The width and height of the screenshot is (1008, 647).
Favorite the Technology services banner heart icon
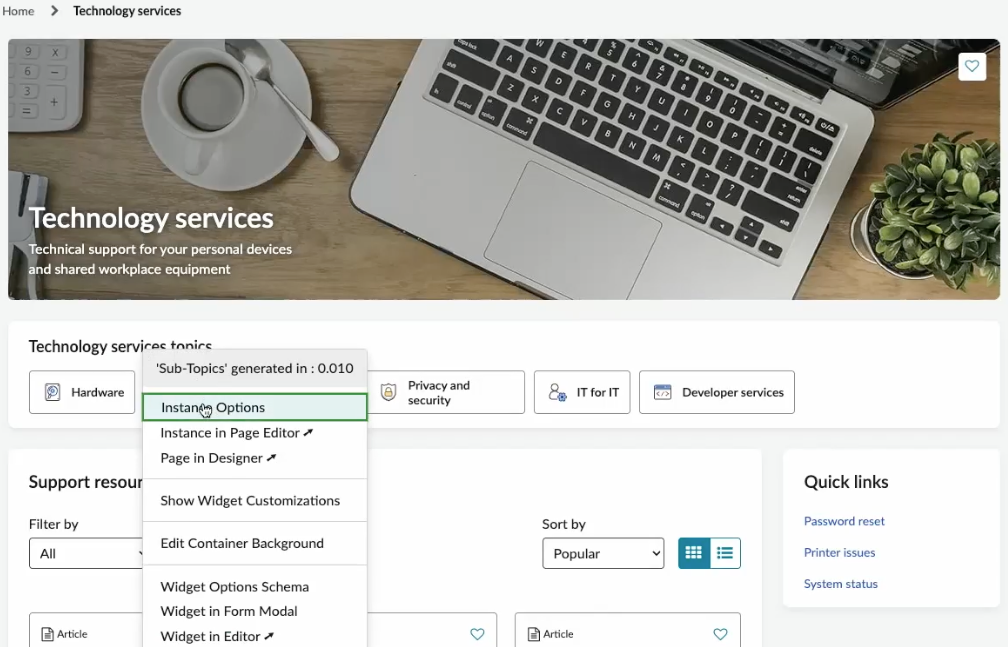tap(971, 66)
